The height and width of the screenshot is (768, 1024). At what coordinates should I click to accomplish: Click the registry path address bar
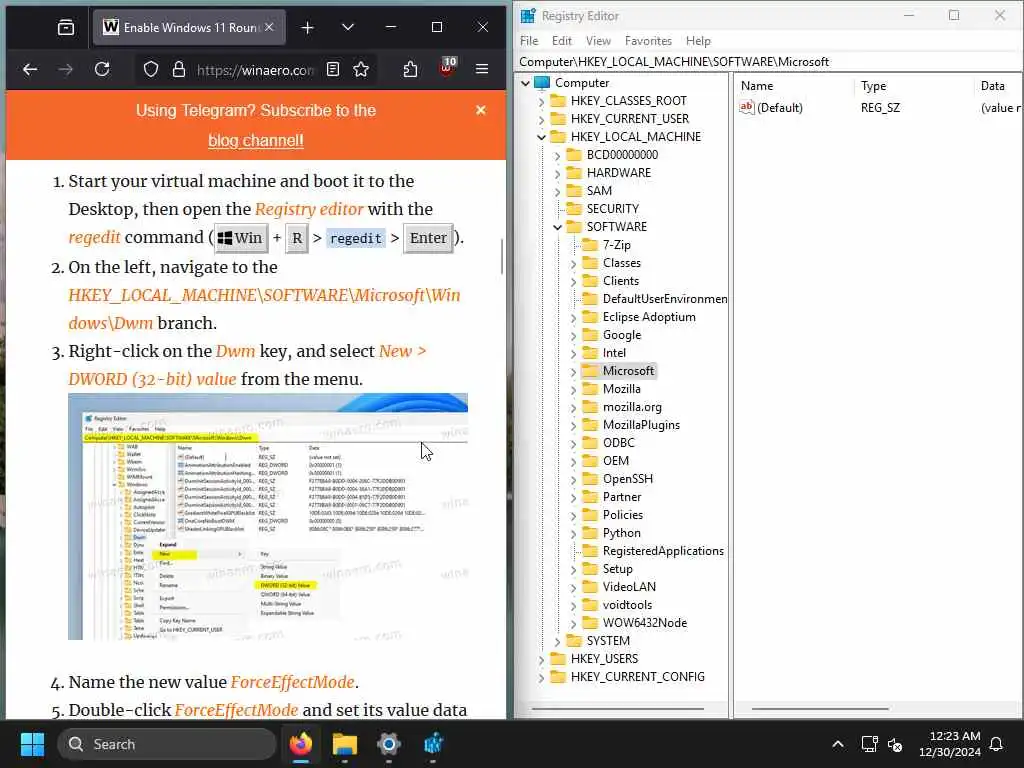coord(769,61)
